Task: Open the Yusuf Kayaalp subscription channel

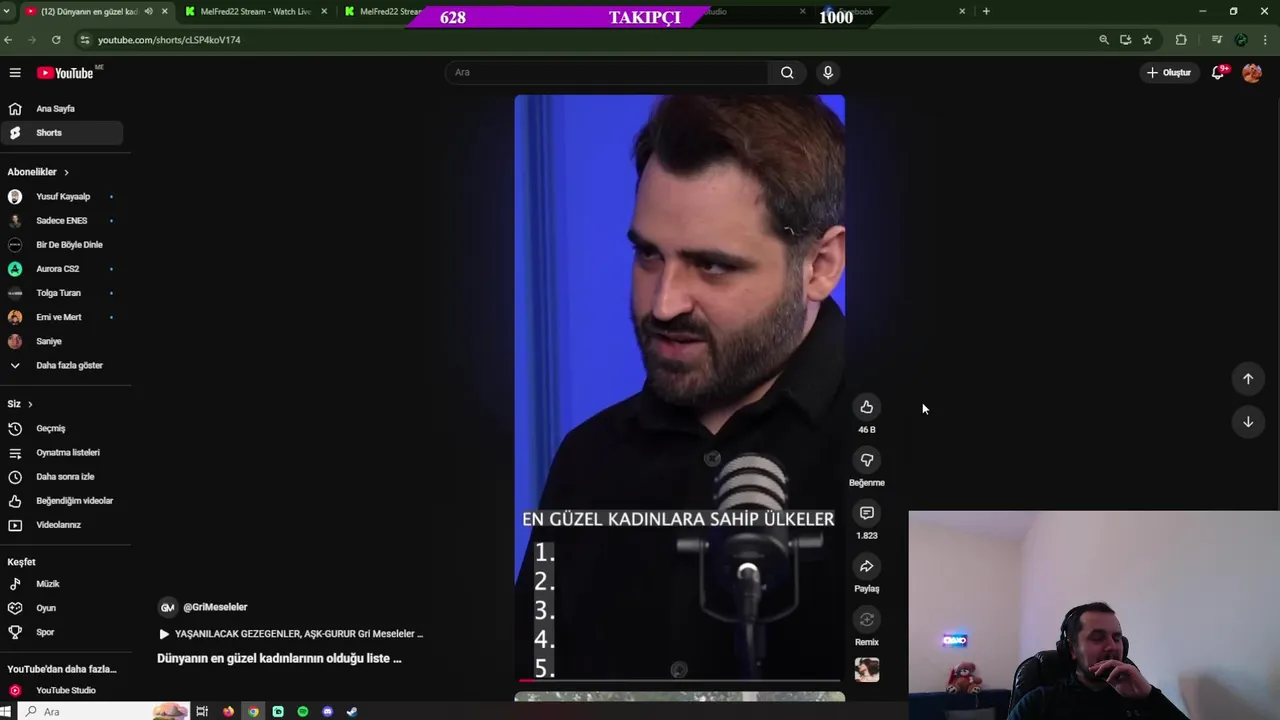Action: coord(62,197)
